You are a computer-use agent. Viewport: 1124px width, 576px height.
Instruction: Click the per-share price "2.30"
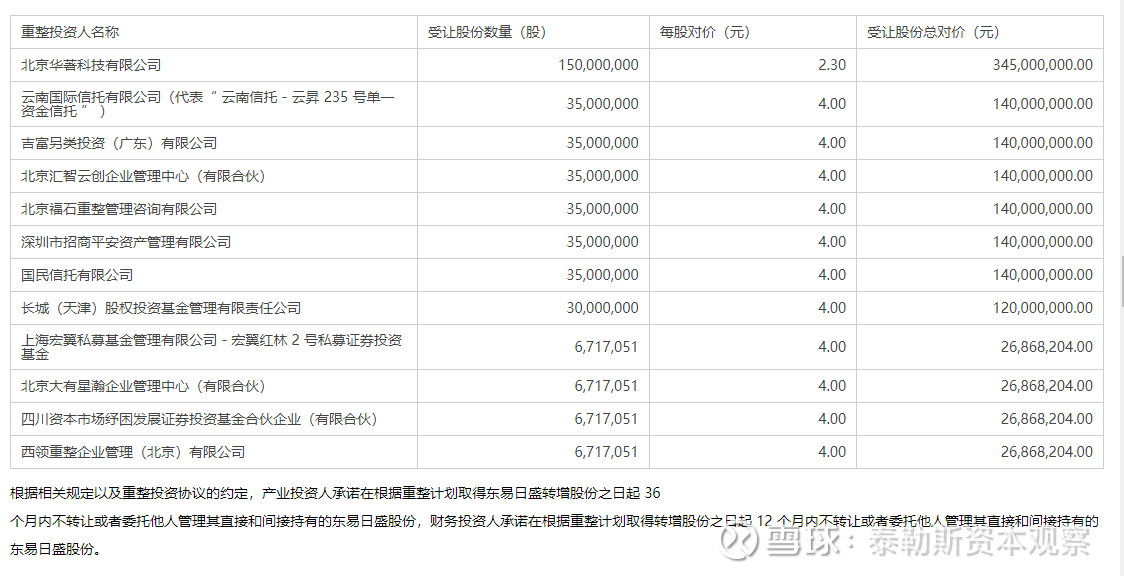832,65
